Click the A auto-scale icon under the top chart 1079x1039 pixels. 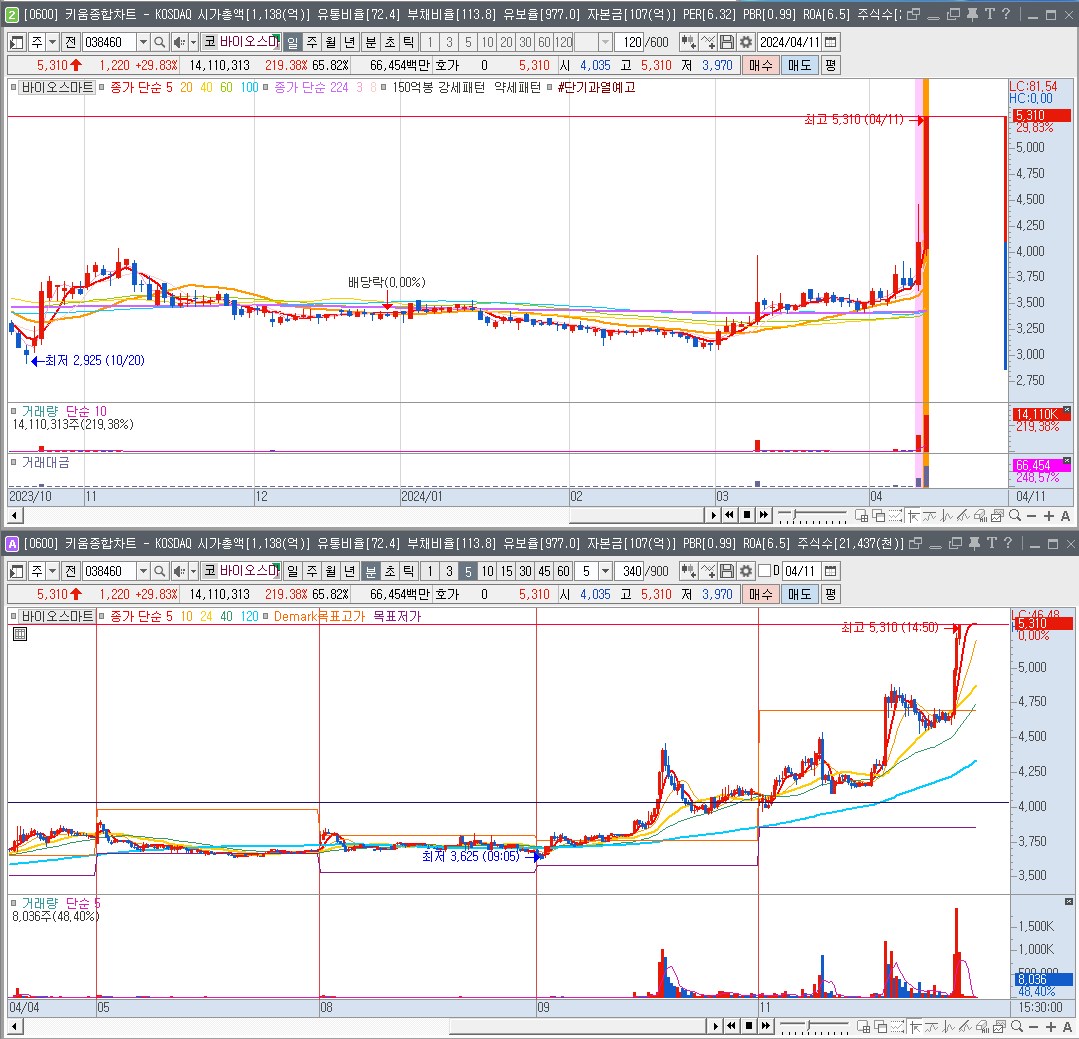(1065, 515)
